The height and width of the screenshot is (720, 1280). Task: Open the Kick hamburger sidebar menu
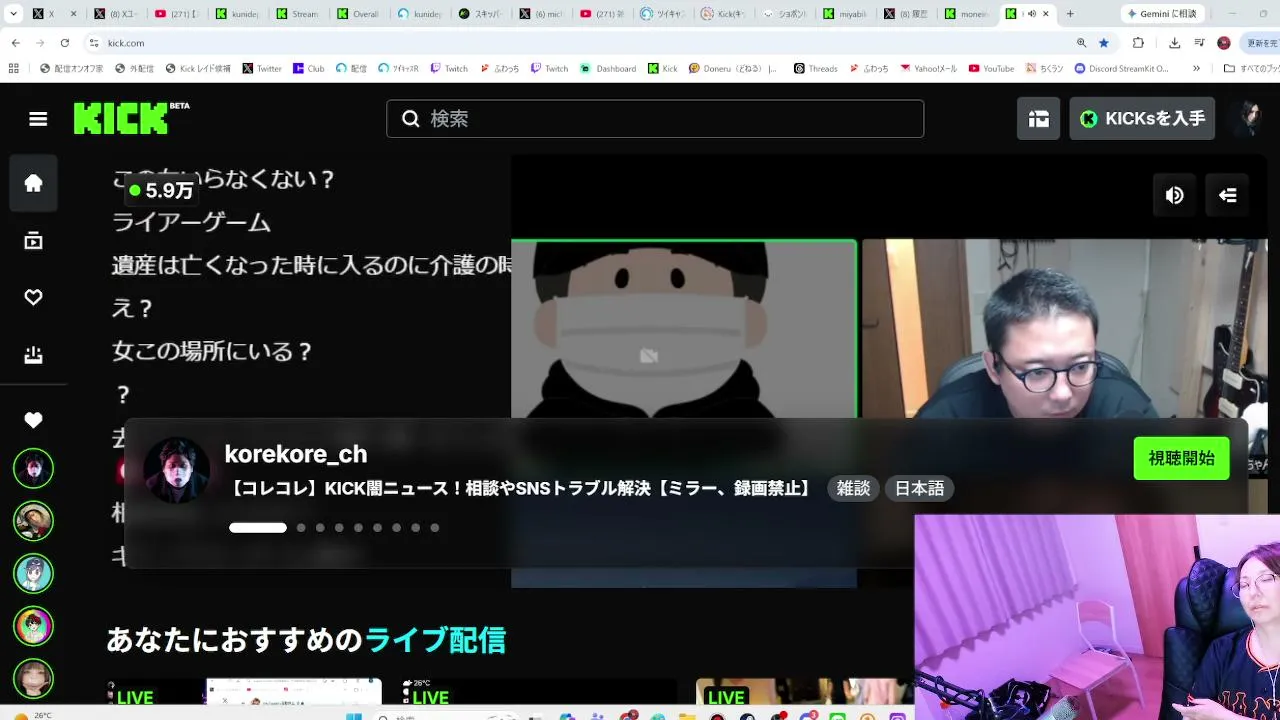point(38,119)
